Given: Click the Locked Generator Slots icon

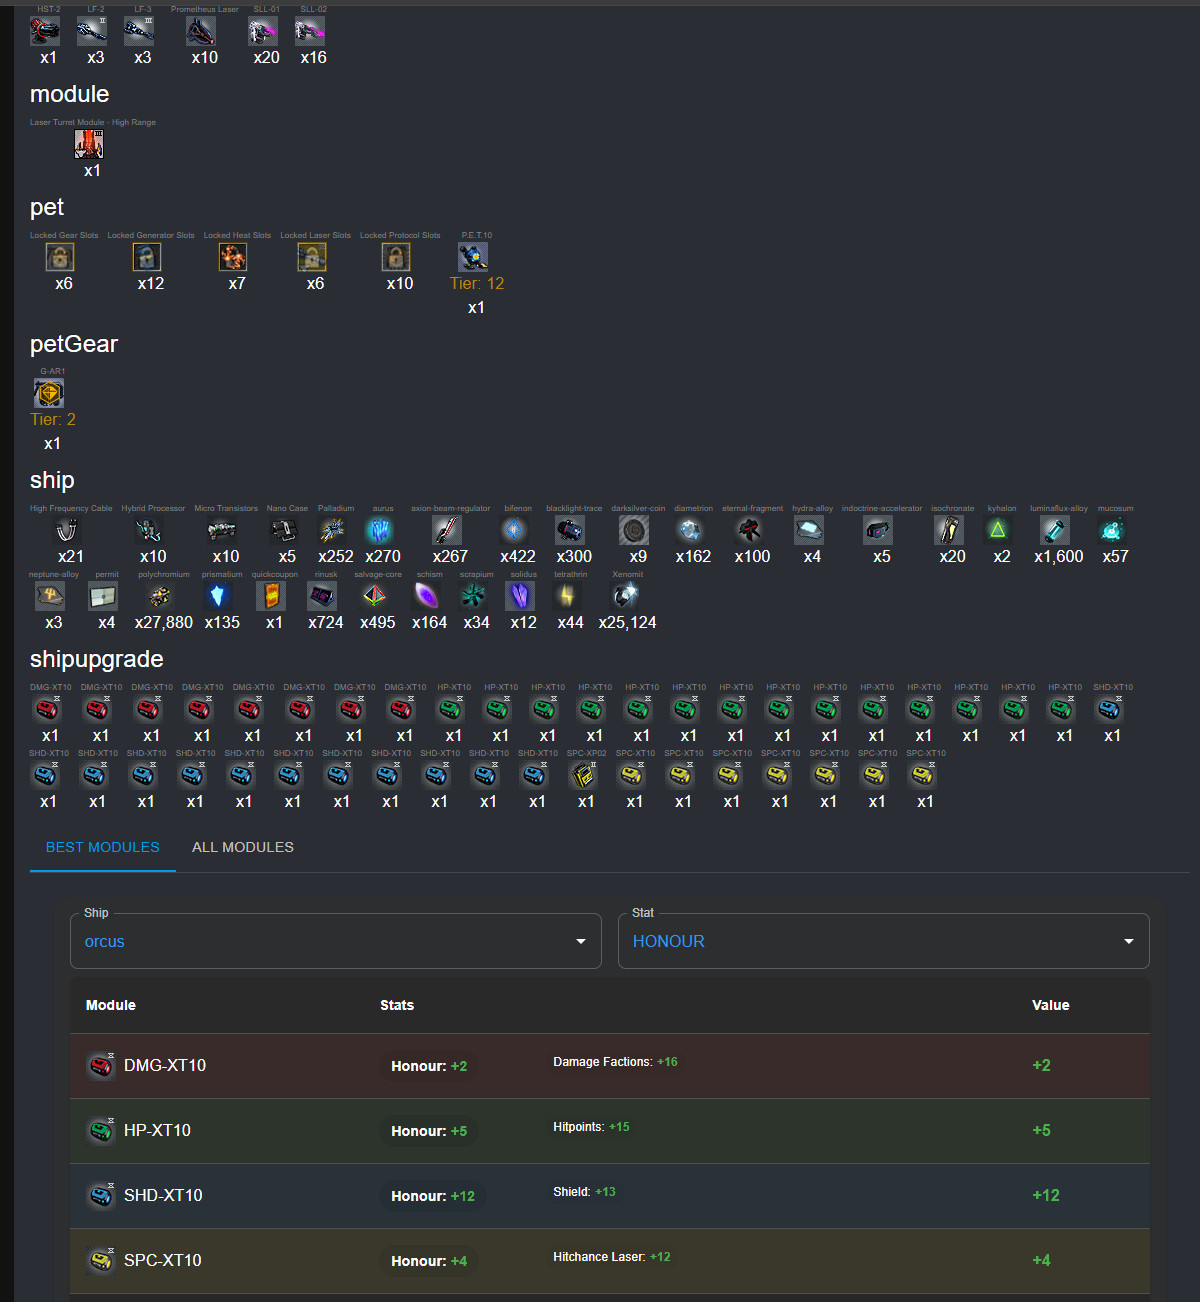Looking at the screenshot, I should tap(147, 257).
